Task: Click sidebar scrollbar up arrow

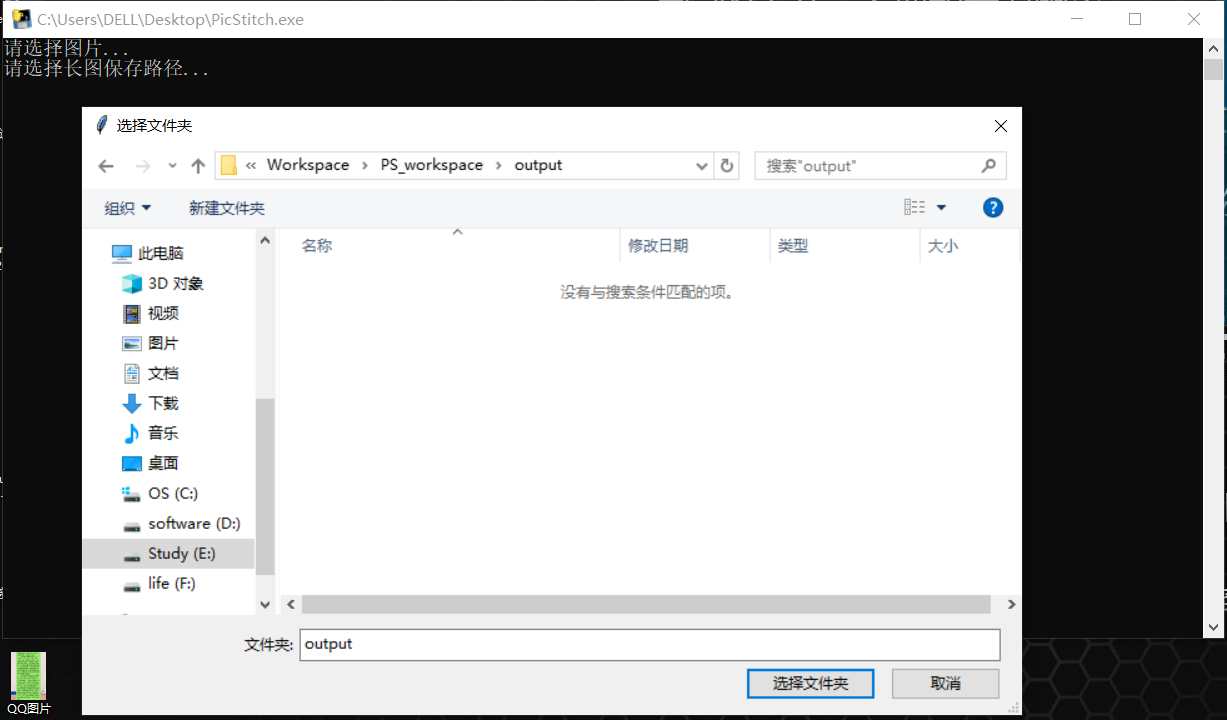Action: [265, 240]
